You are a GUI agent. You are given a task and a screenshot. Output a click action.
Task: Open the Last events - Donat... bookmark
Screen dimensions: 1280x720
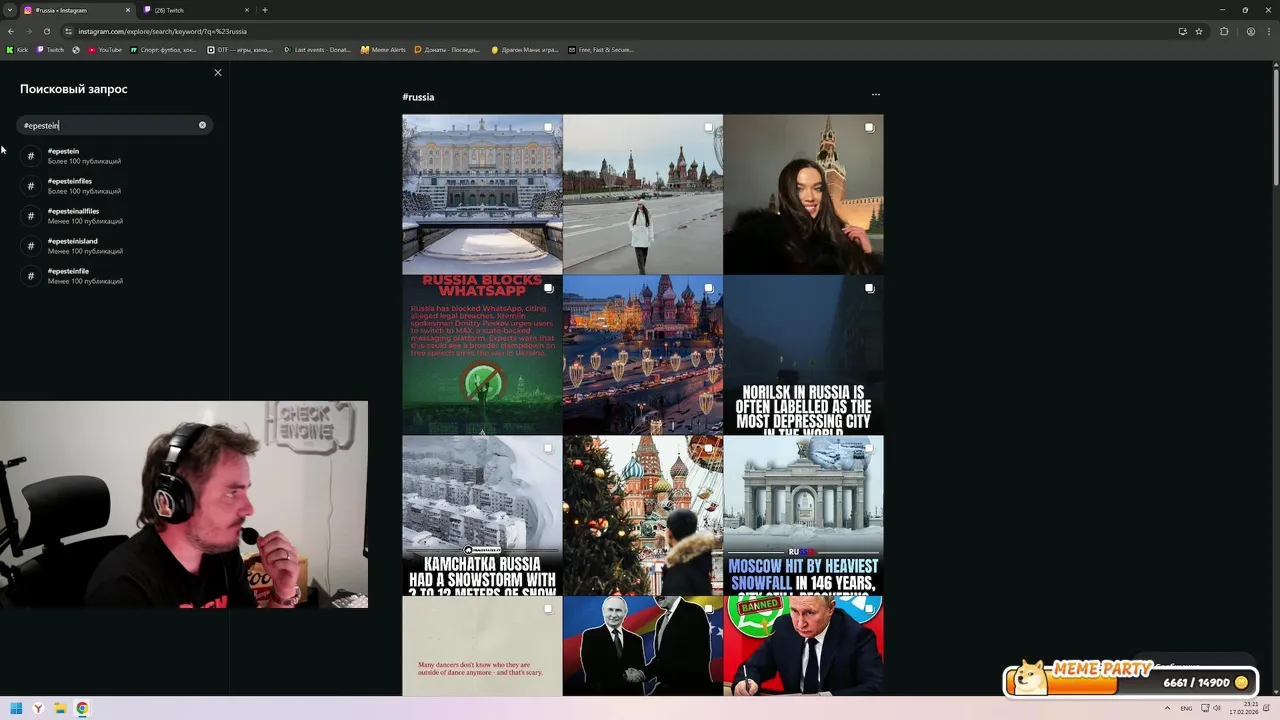318,49
